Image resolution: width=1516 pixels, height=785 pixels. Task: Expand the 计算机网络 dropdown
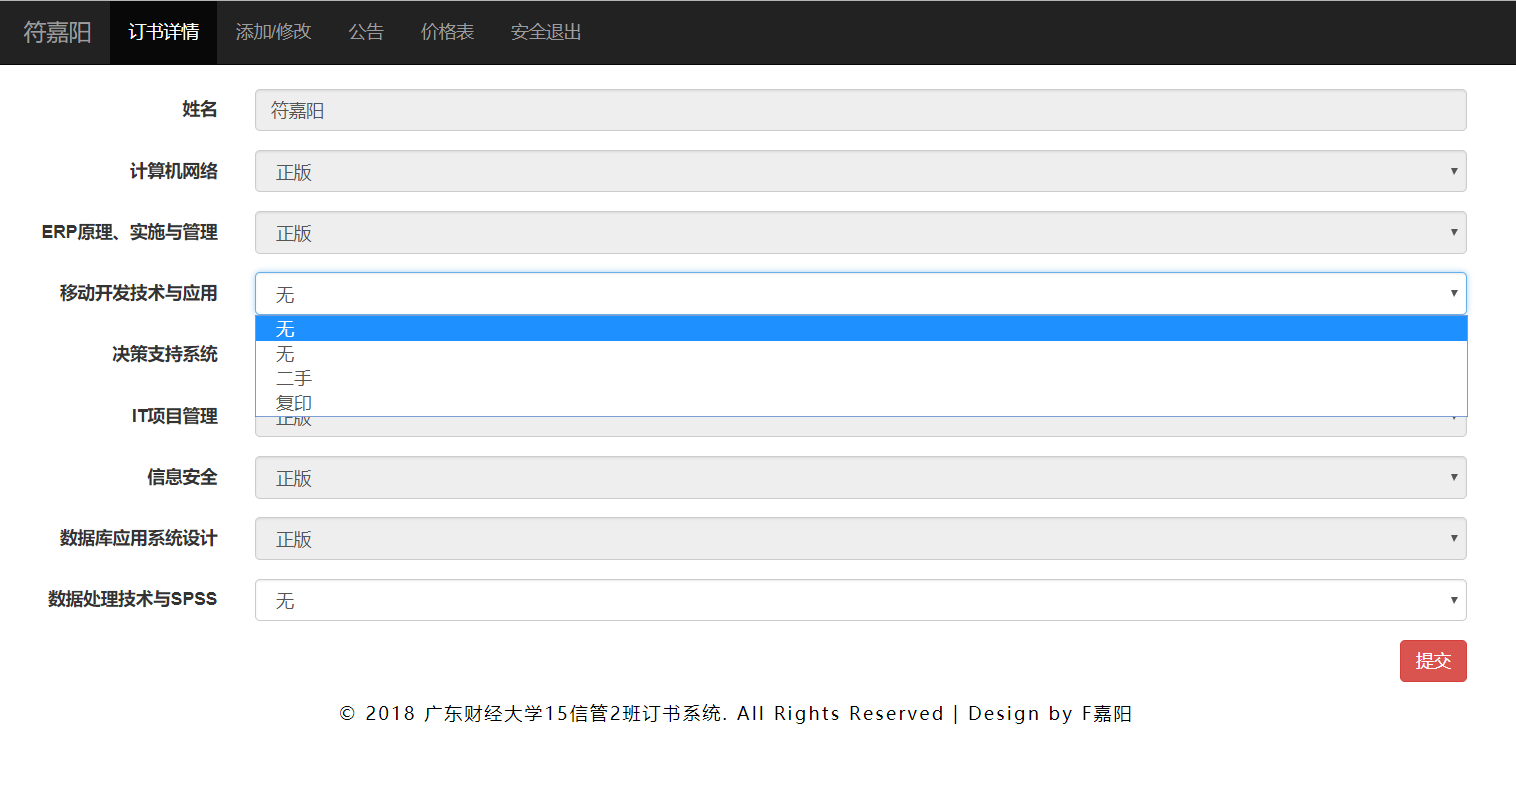click(860, 172)
